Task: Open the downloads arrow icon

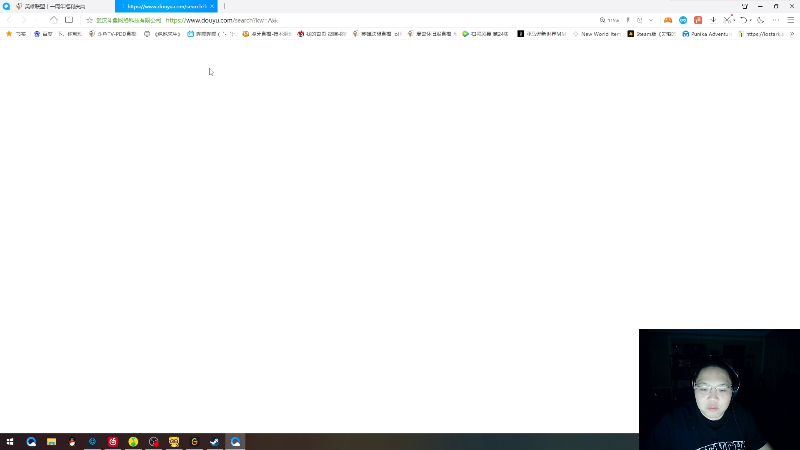Action: (x=713, y=20)
